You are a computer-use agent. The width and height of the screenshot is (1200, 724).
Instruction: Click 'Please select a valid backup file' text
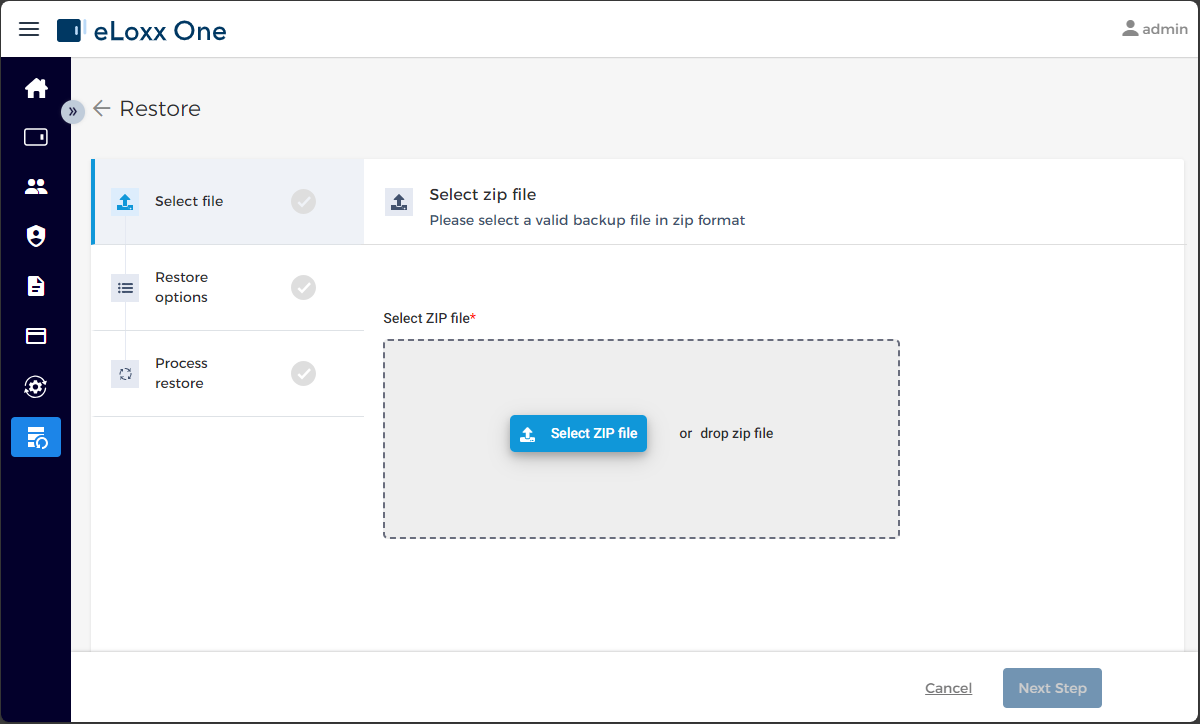point(587,220)
